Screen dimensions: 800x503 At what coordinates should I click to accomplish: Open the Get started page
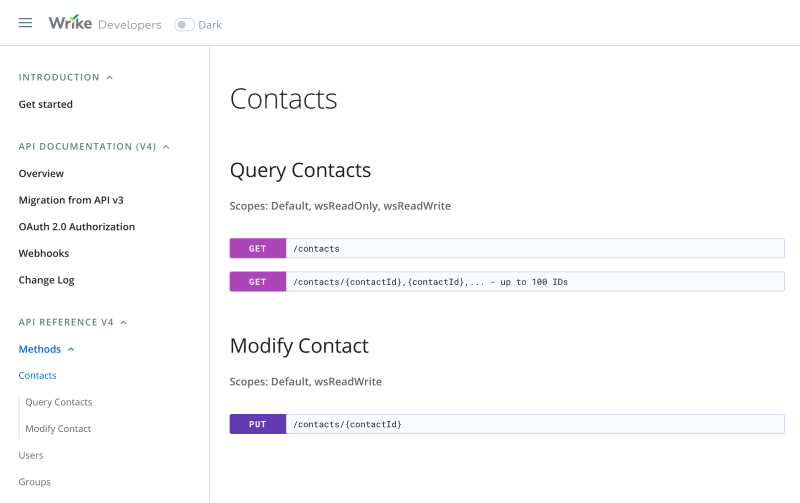[x=45, y=104]
